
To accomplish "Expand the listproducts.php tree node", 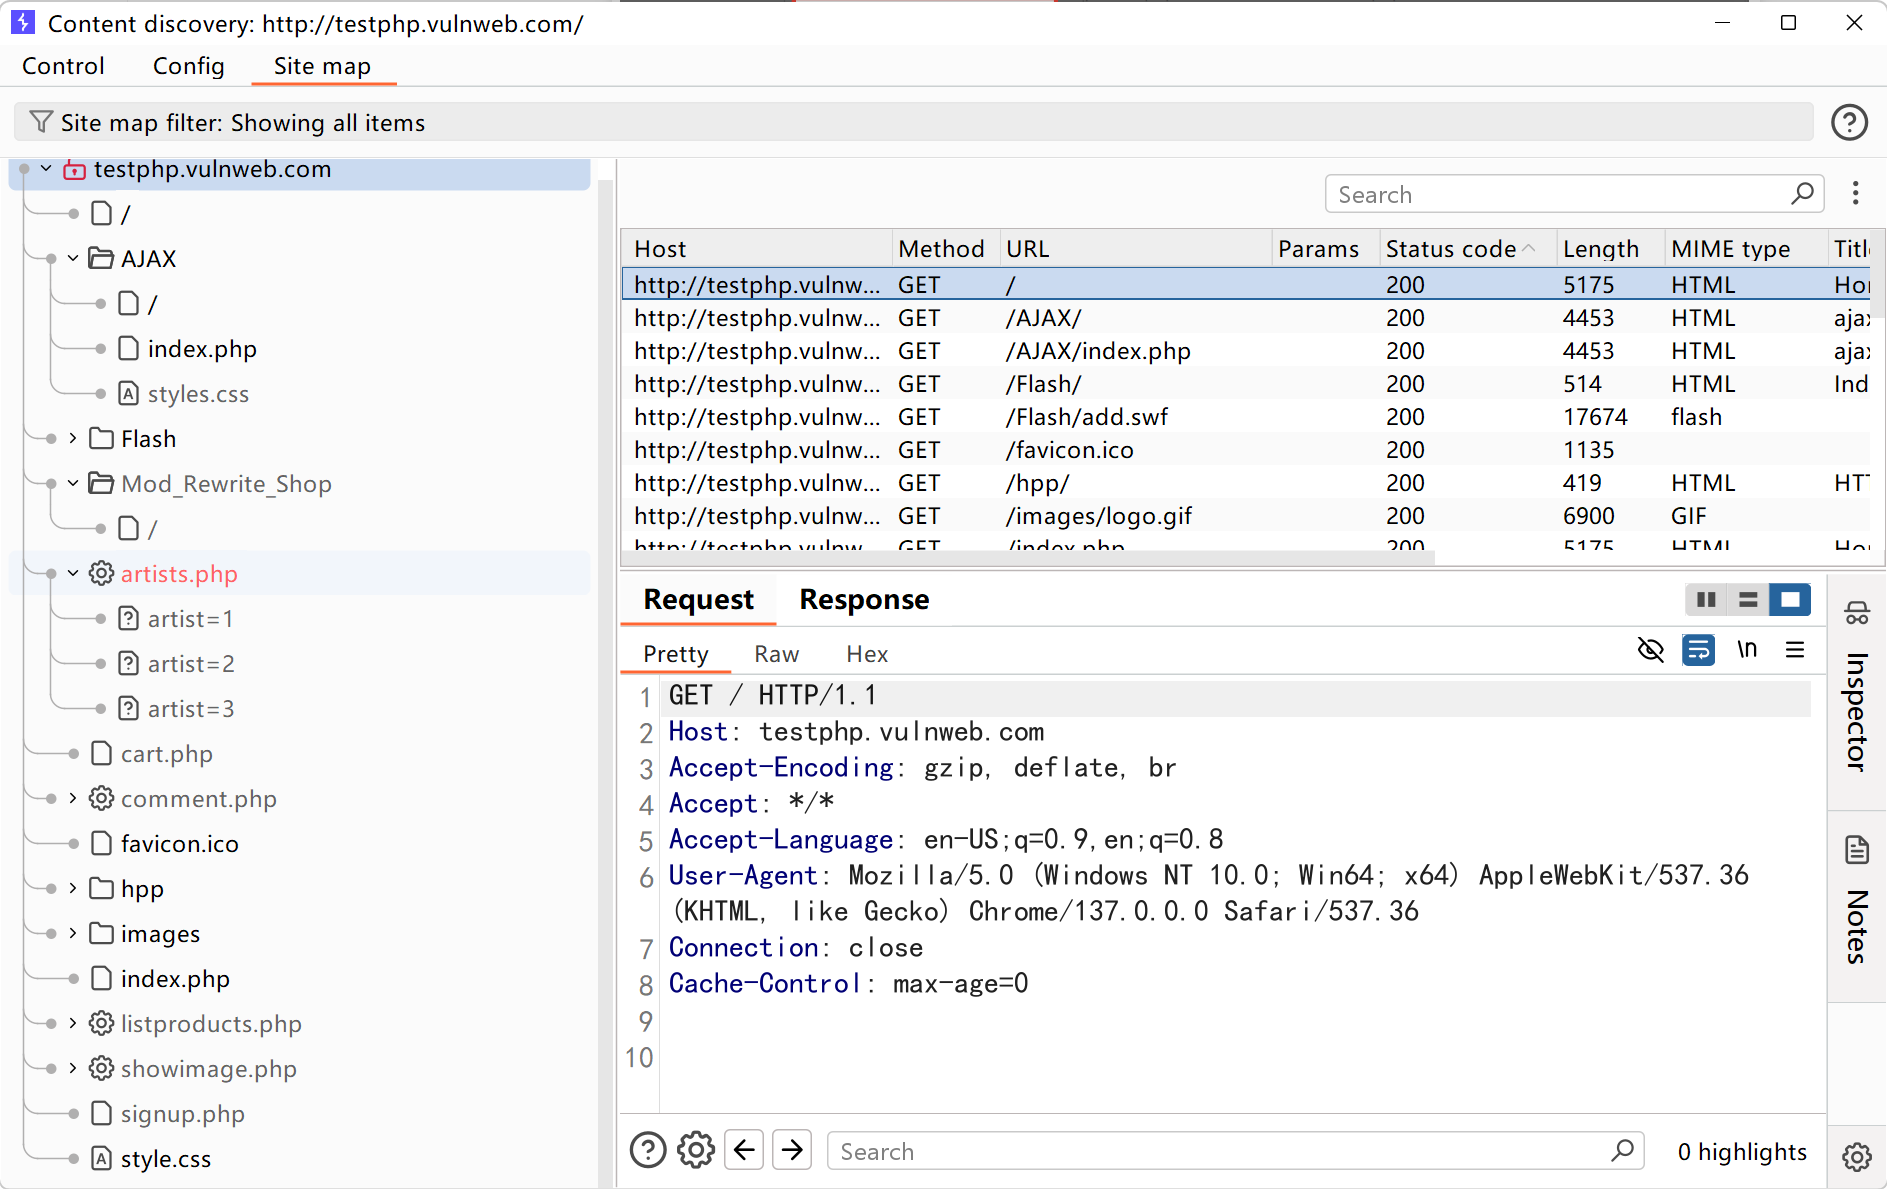I will (73, 1023).
